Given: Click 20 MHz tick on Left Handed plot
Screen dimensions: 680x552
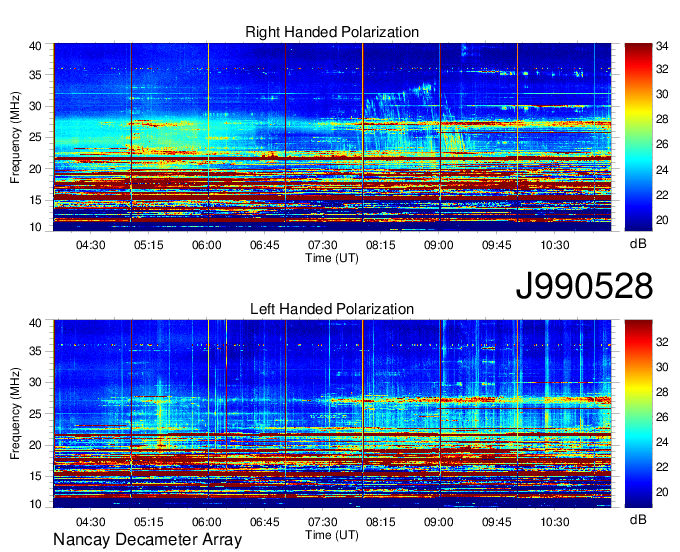Looking at the screenshot, I should 36,445.
